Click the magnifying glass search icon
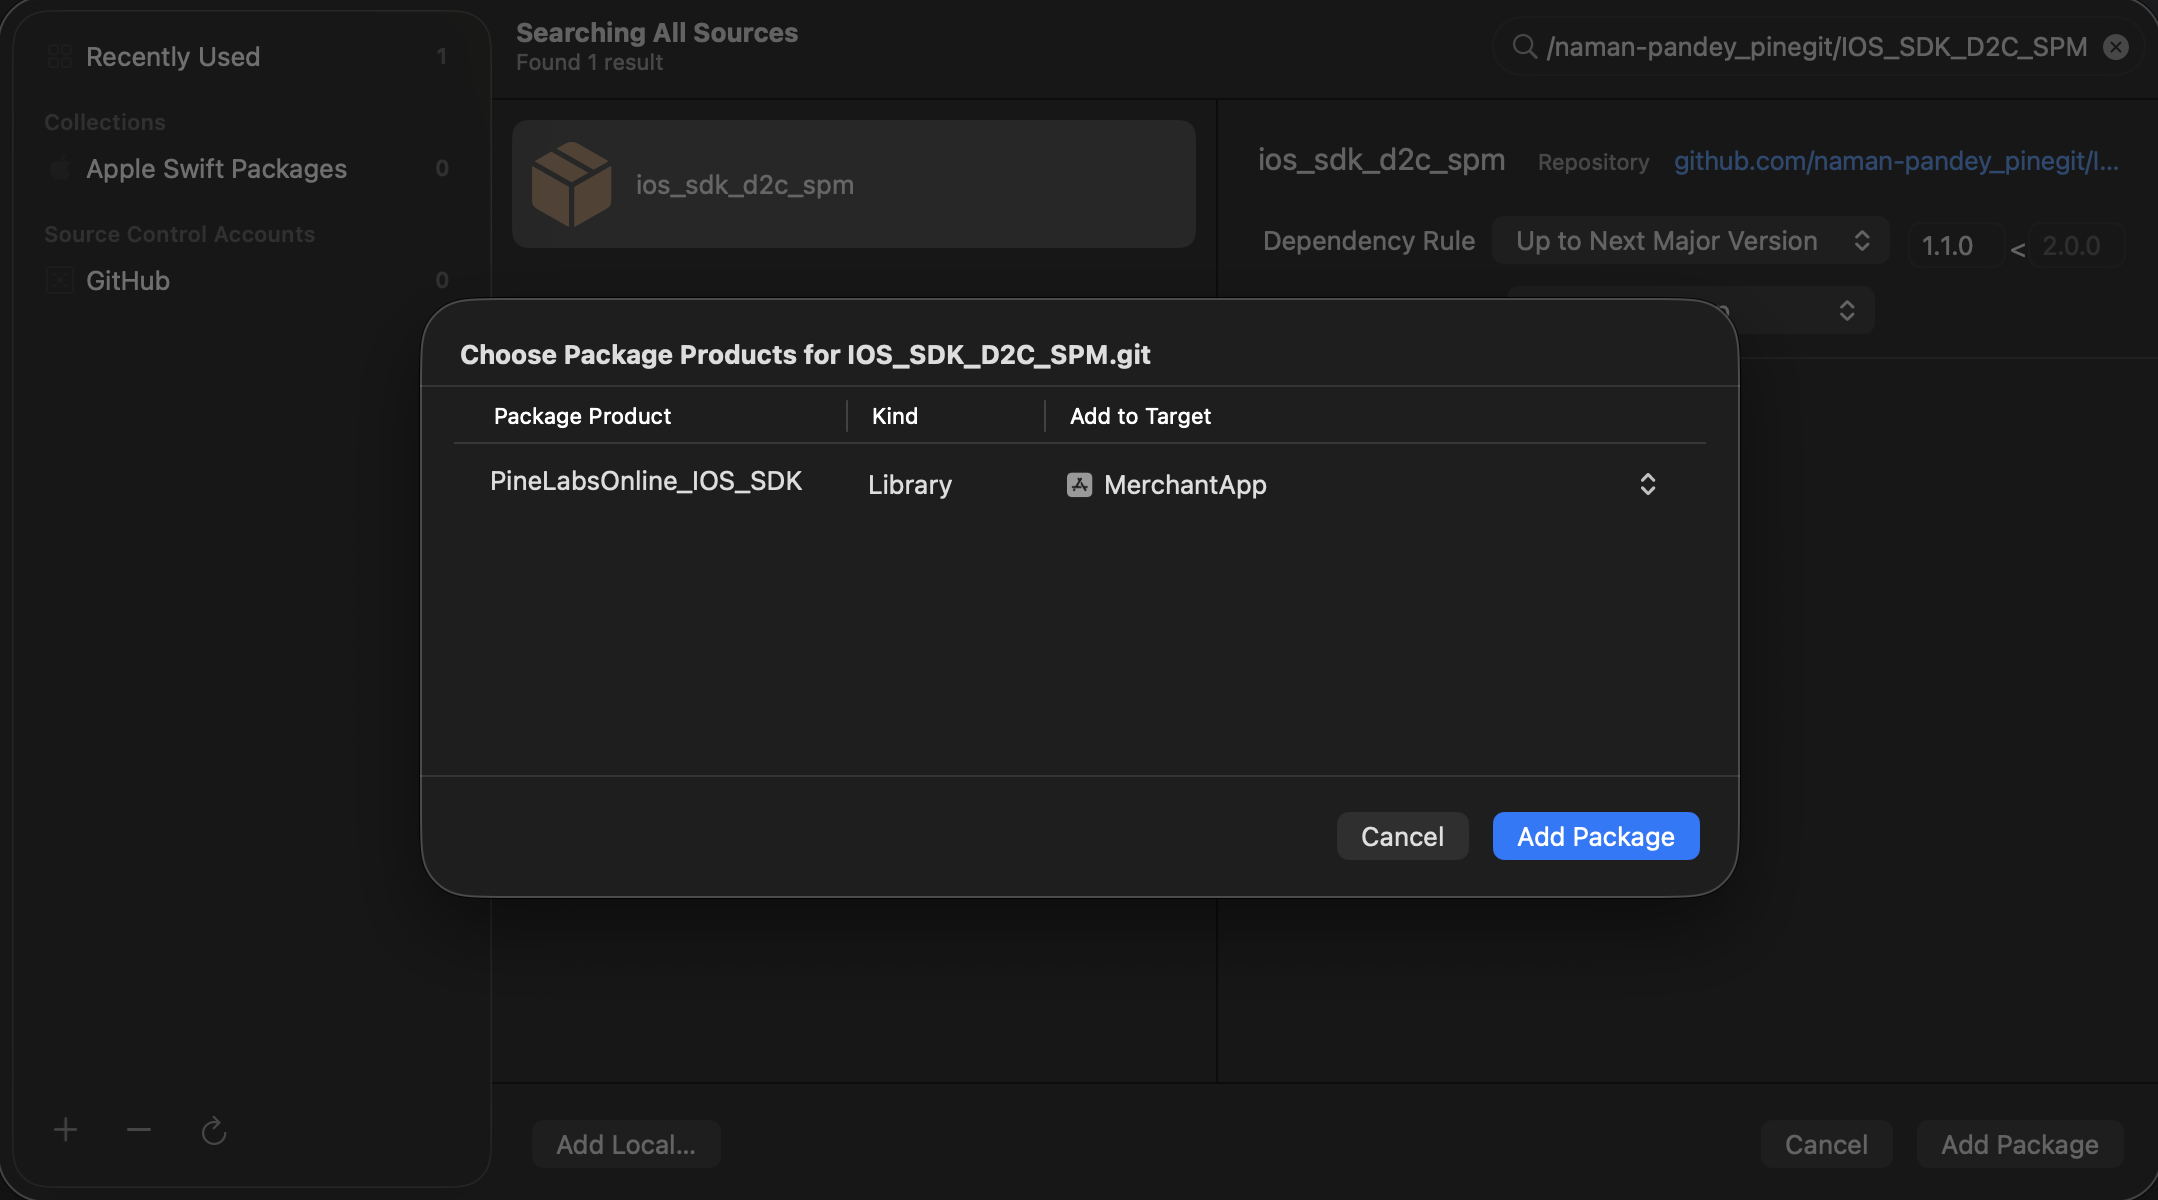The image size is (2158, 1200). (x=1524, y=47)
